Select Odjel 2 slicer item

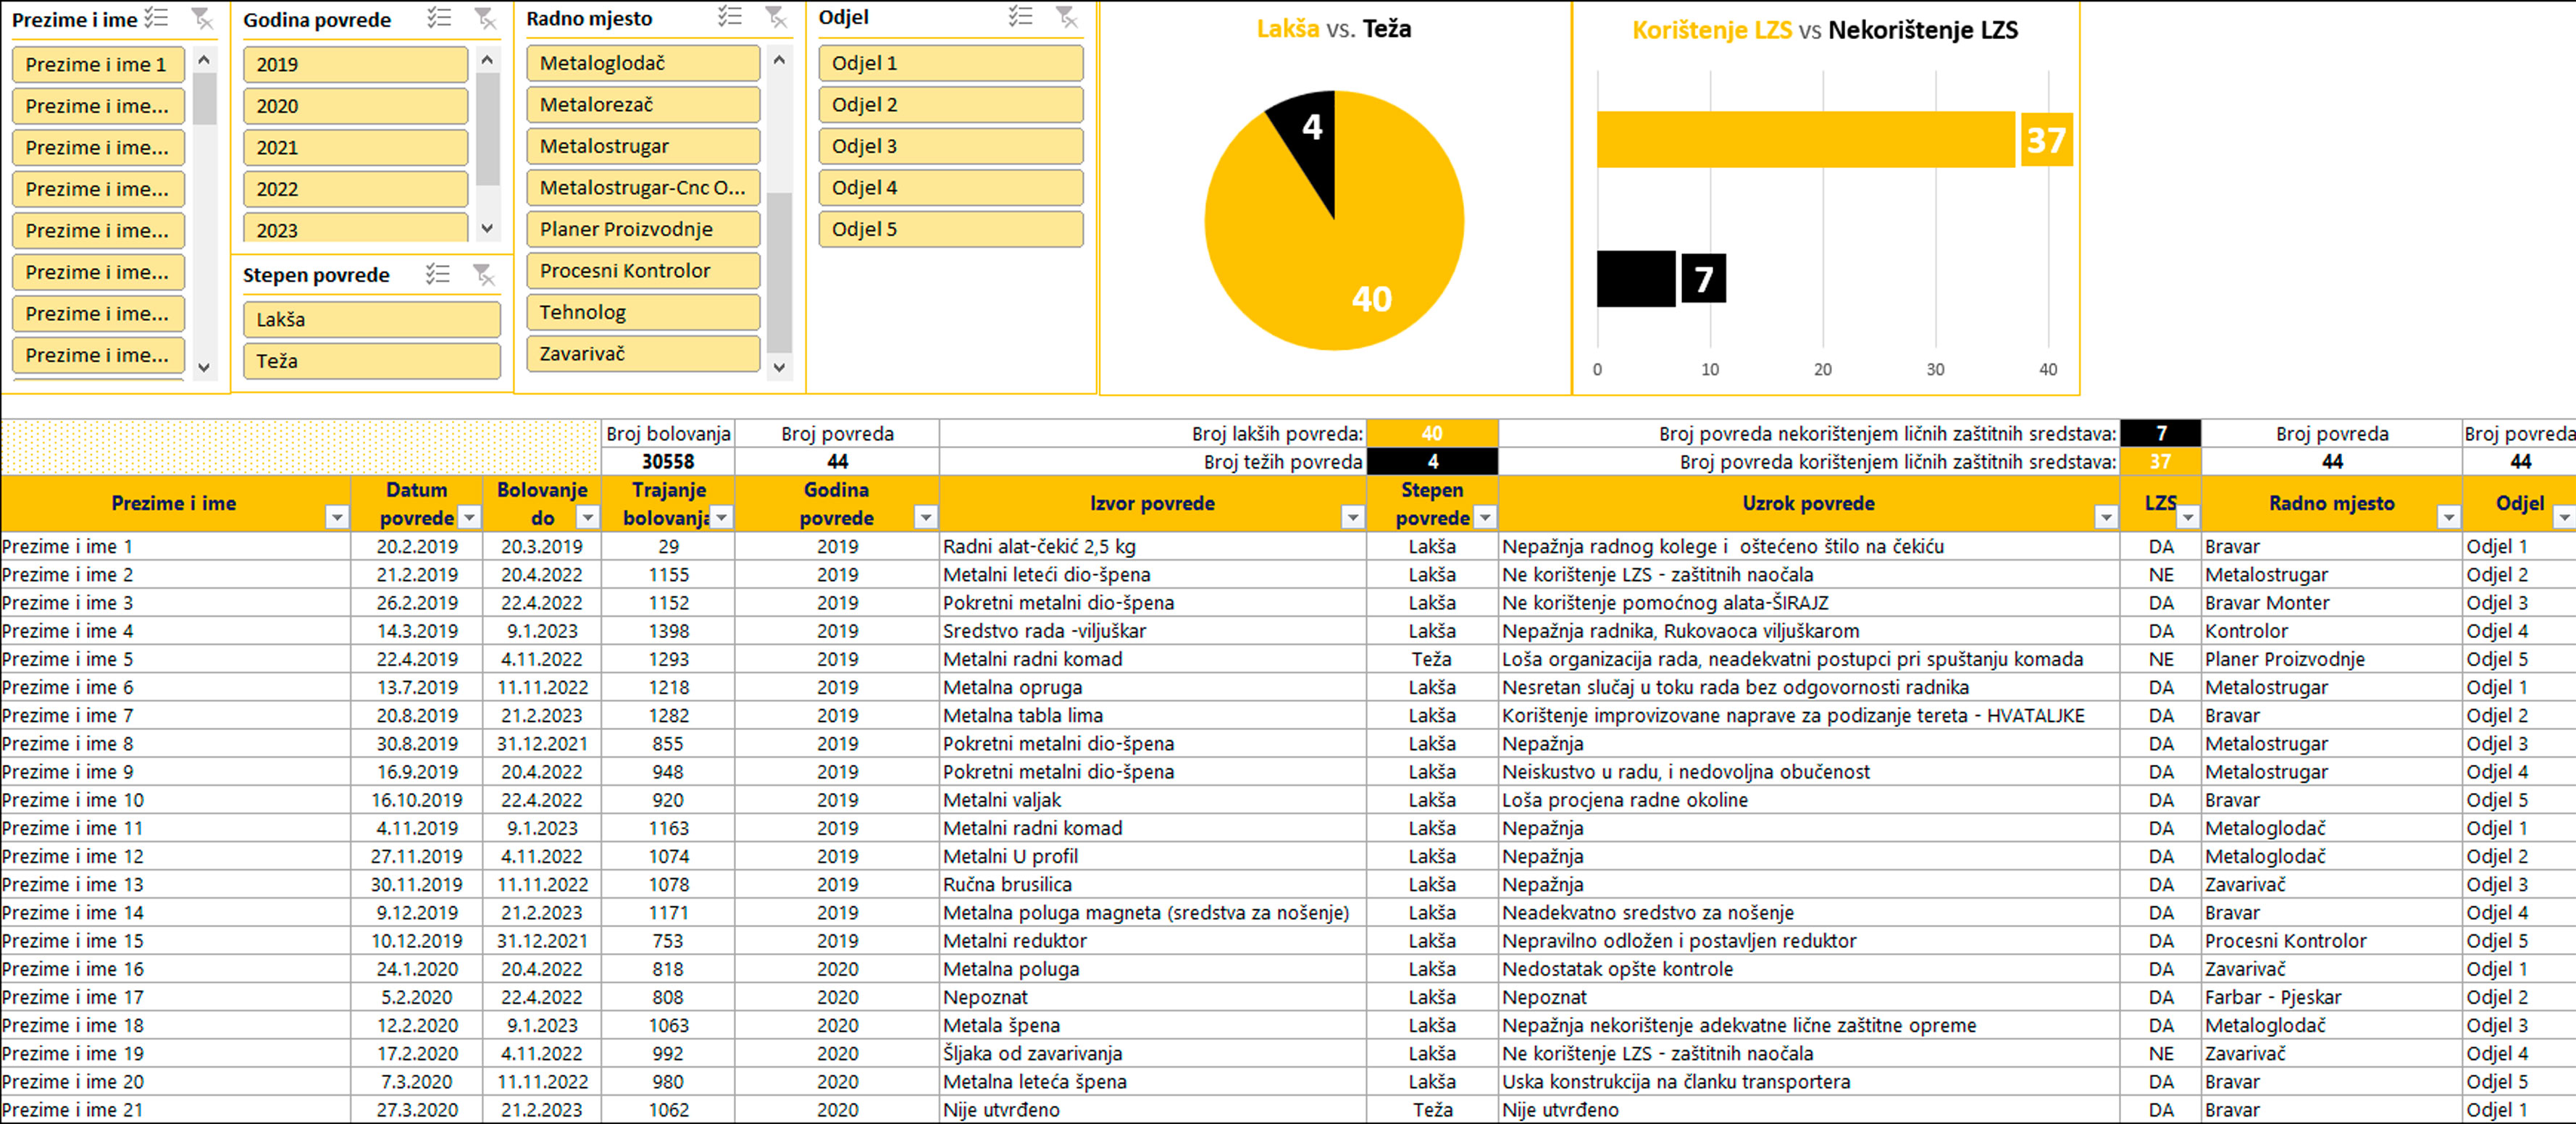950,104
